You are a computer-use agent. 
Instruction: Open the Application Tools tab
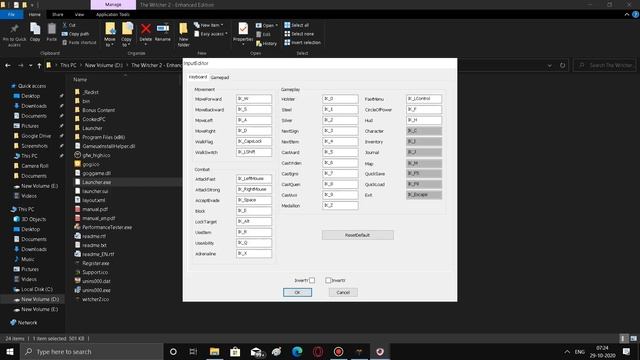coord(113,14)
